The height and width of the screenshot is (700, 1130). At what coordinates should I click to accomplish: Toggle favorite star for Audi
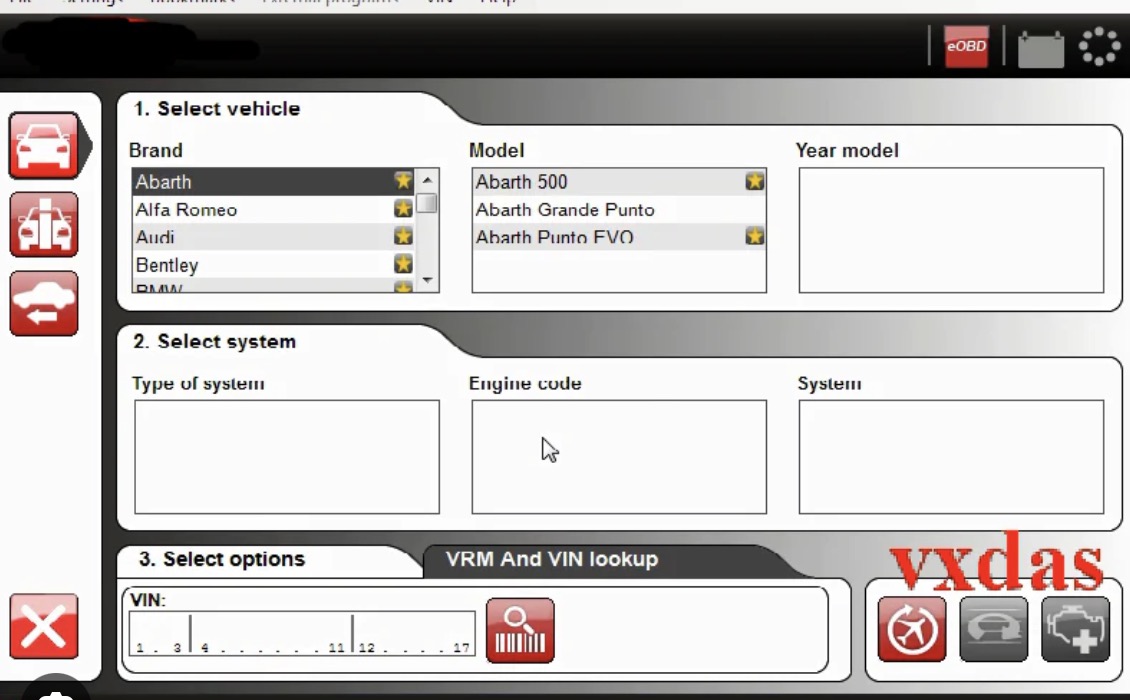click(403, 236)
